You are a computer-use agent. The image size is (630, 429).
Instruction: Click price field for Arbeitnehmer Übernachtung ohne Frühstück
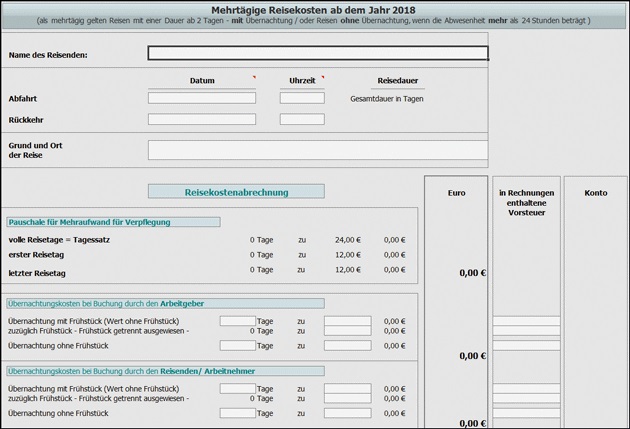point(347,413)
